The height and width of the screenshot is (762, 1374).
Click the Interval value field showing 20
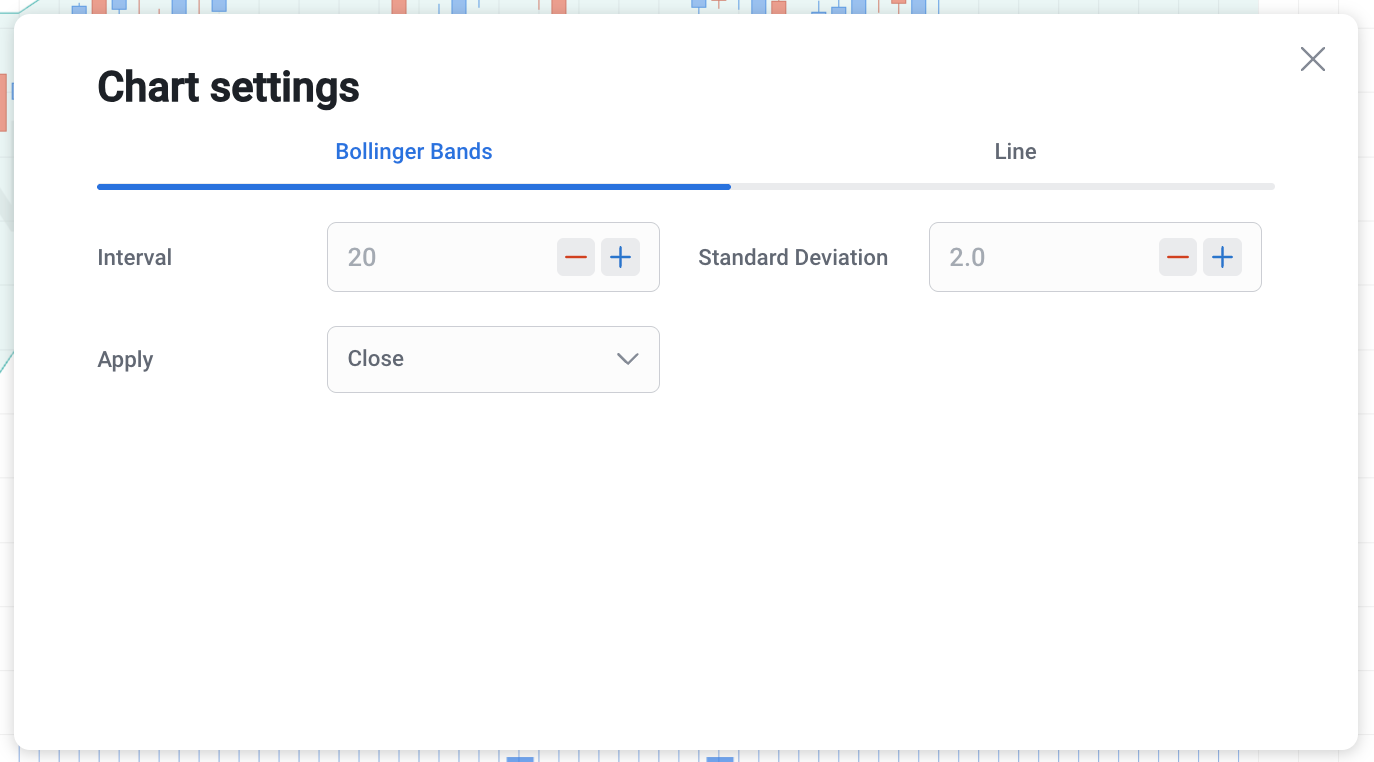coord(440,257)
